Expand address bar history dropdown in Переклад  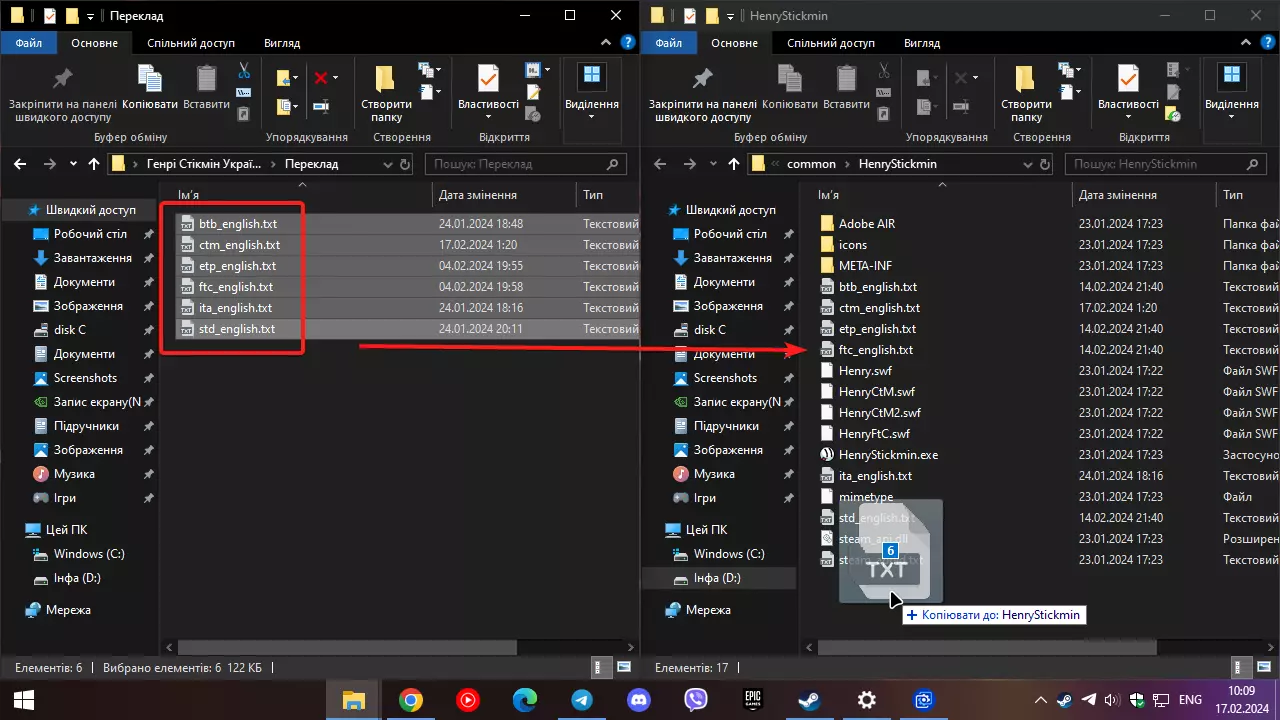[x=389, y=164]
